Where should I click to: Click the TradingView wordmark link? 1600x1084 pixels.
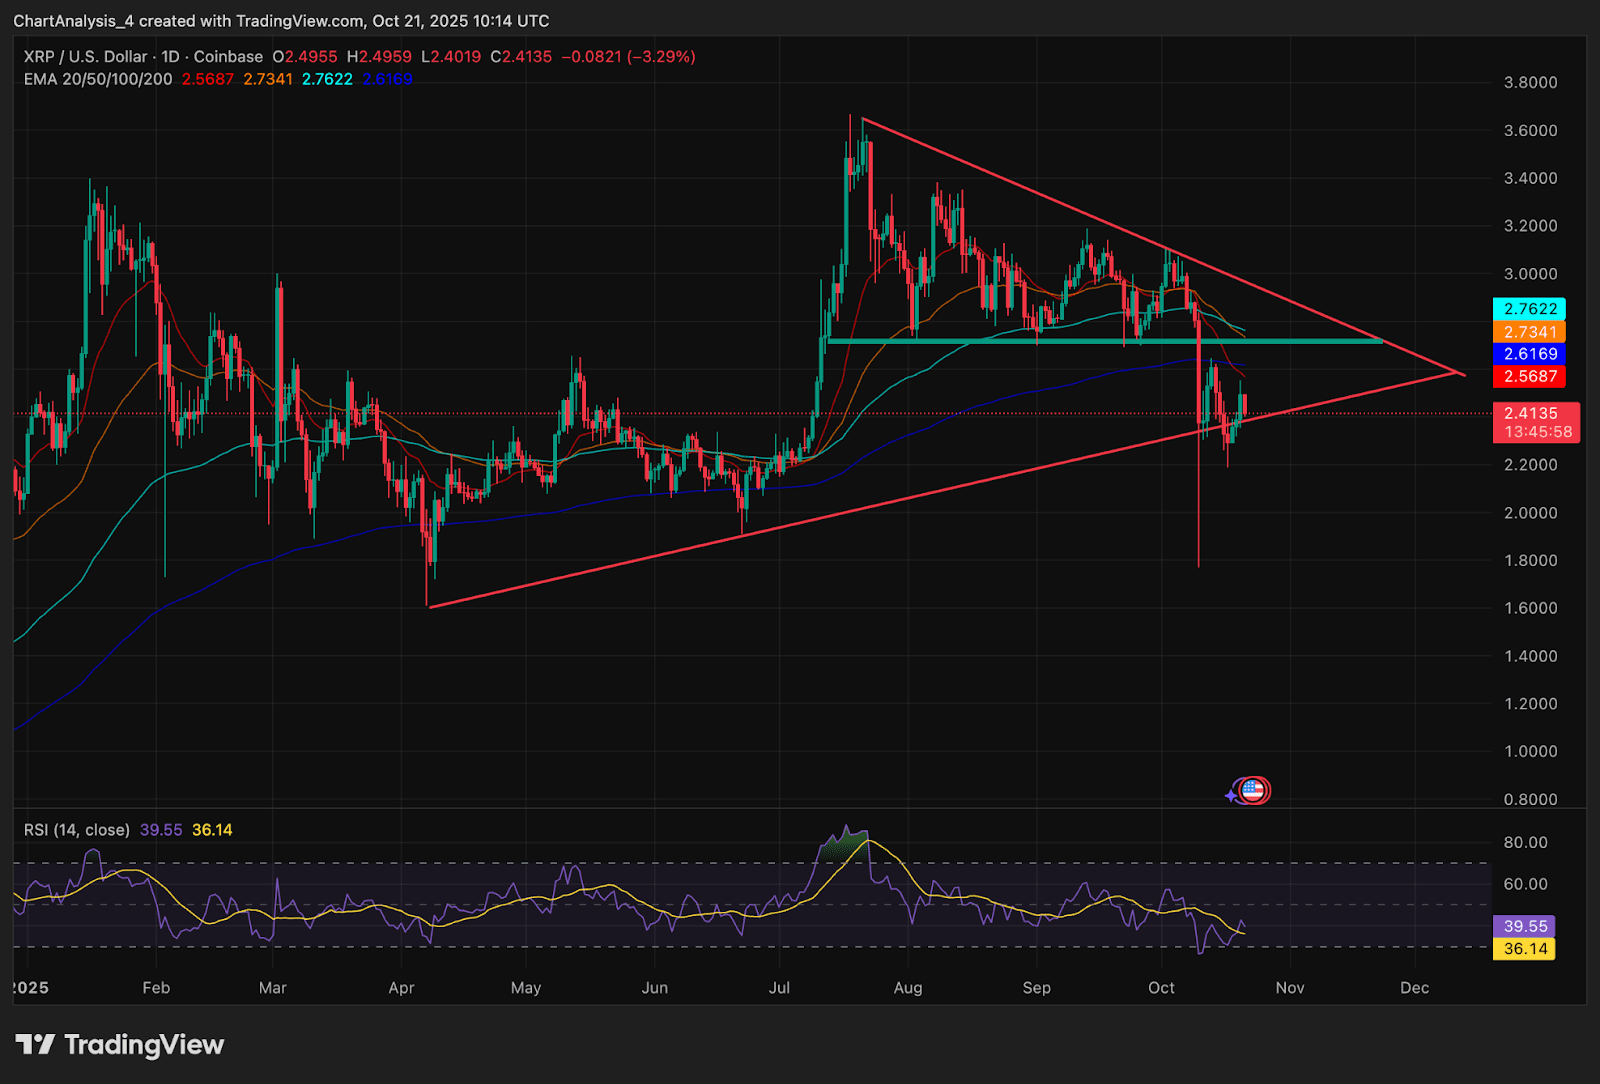click(x=144, y=1045)
